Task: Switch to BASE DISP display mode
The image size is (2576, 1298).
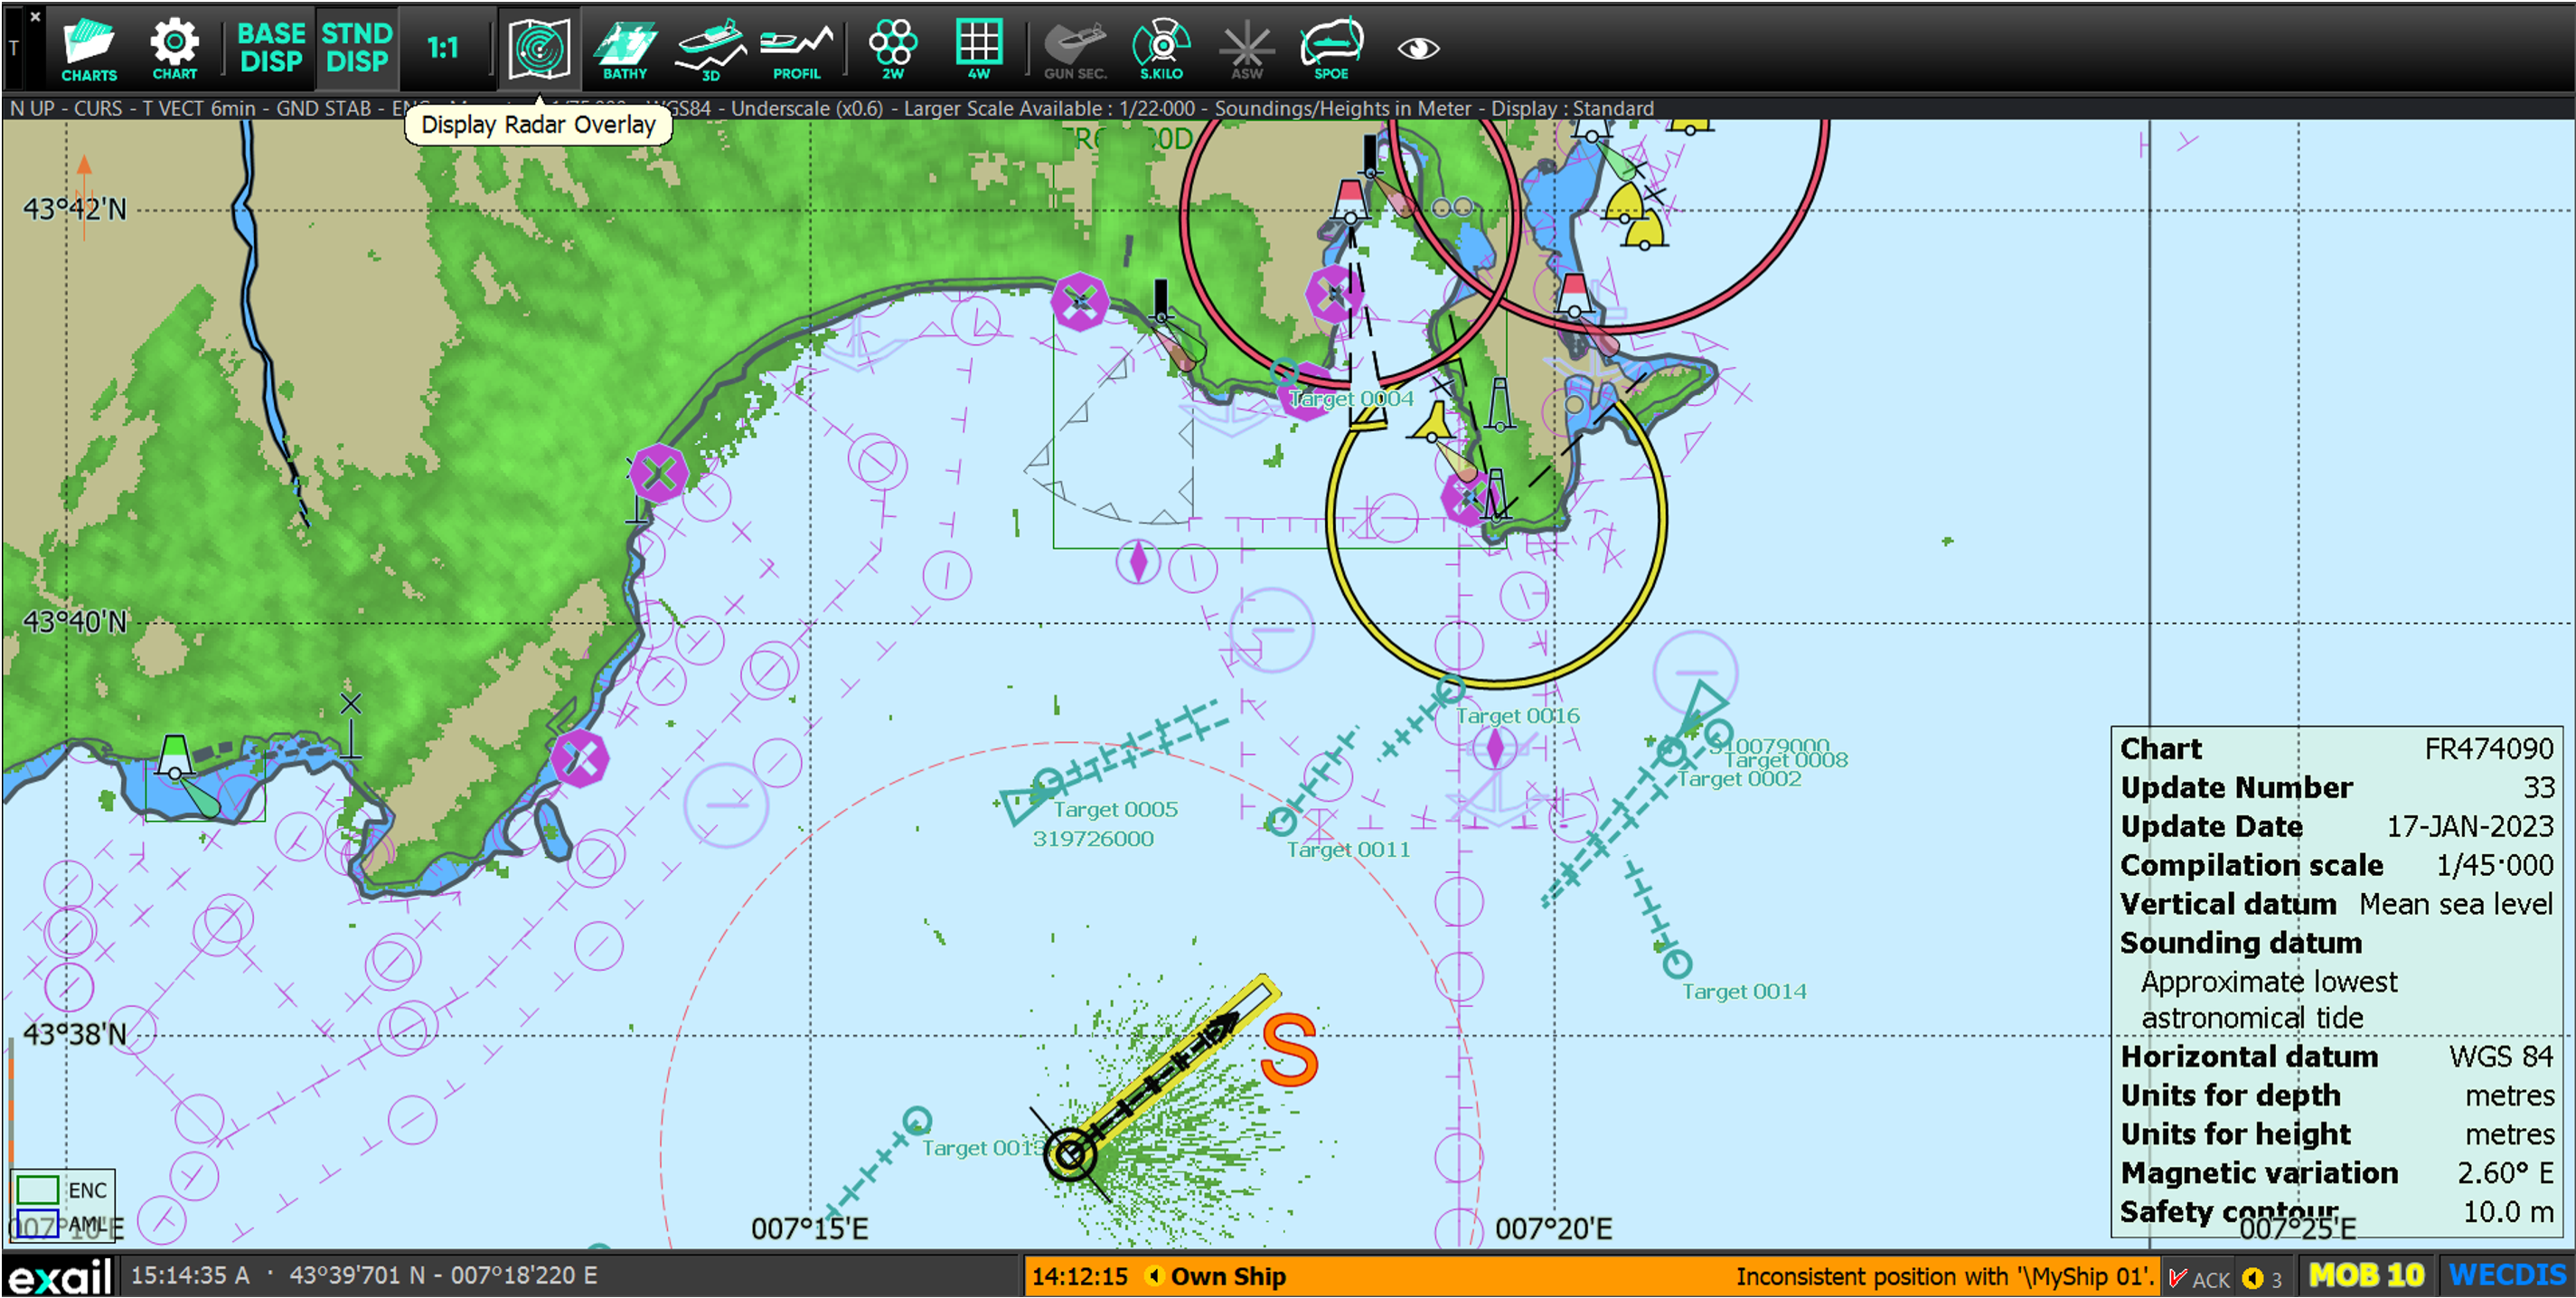Action: 270,48
